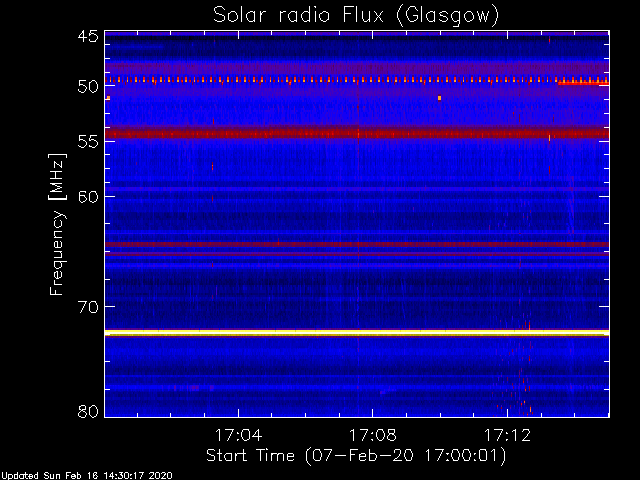Click the '17:12' time axis label

[507, 435]
